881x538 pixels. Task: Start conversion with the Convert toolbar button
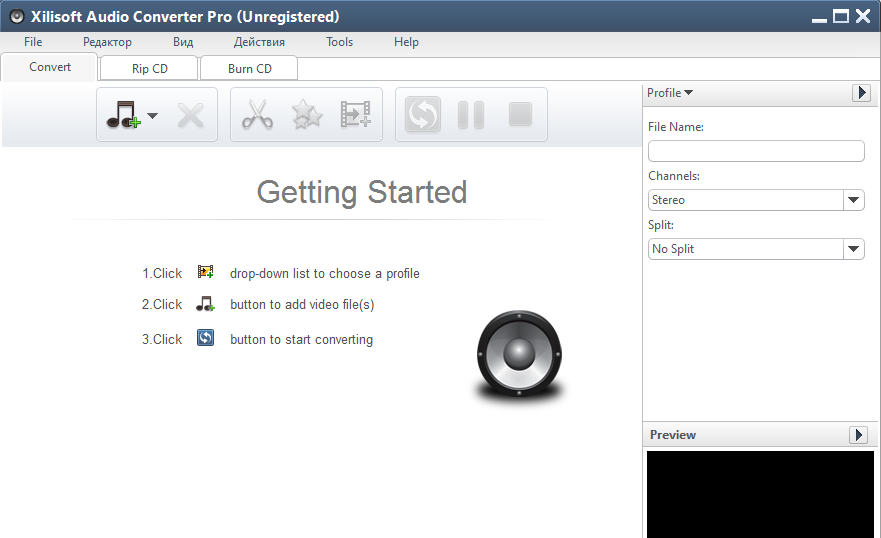tap(423, 115)
